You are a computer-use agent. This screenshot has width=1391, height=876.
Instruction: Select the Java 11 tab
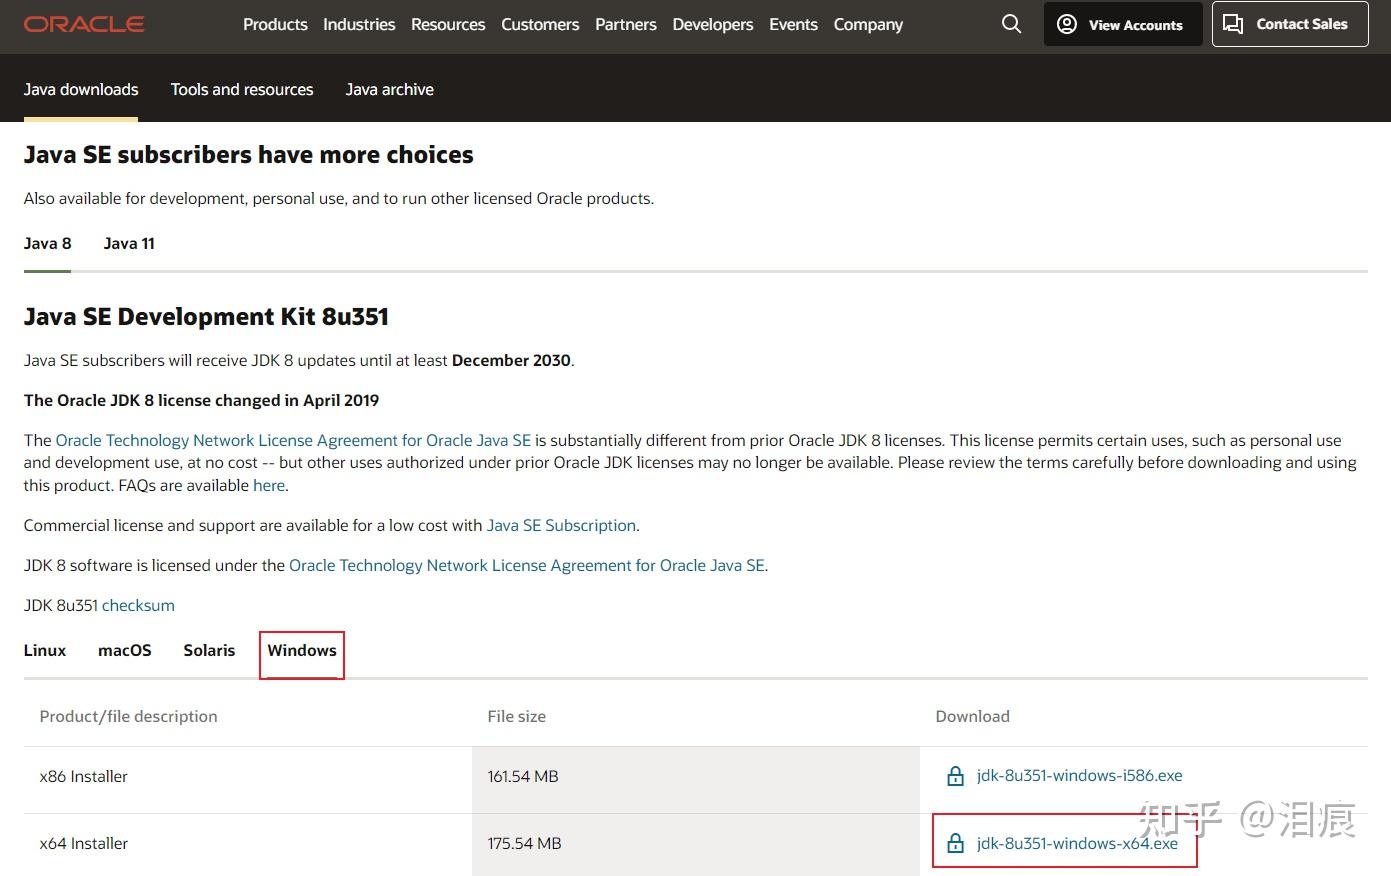coord(129,243)
